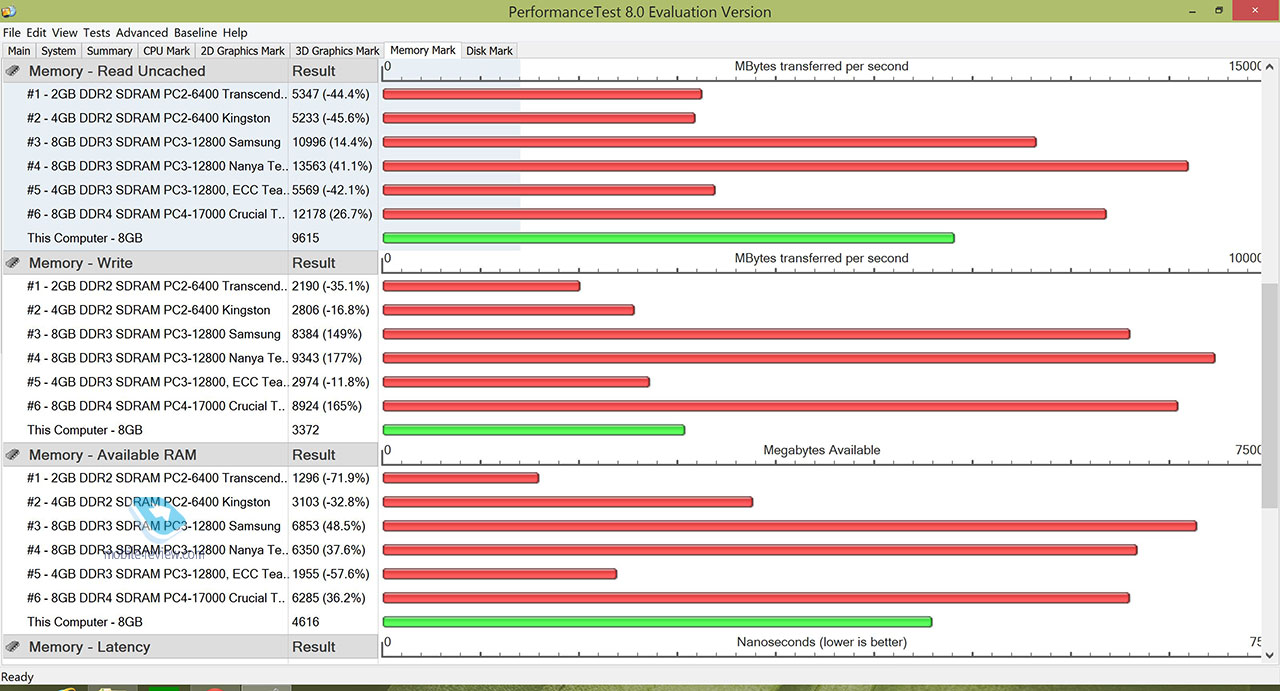
Task: Open the File menu
Action: [x=11, y=33]
